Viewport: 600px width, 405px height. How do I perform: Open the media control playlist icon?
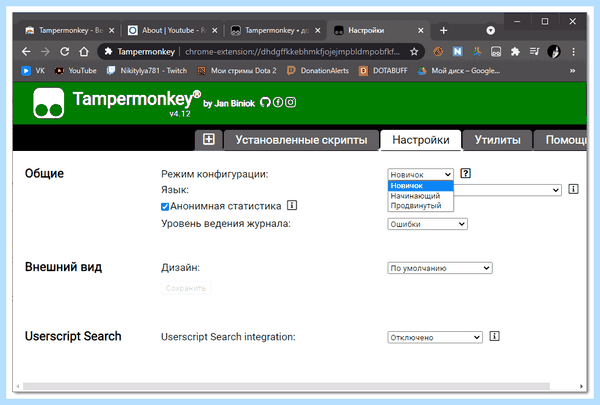tap(535, 52)
